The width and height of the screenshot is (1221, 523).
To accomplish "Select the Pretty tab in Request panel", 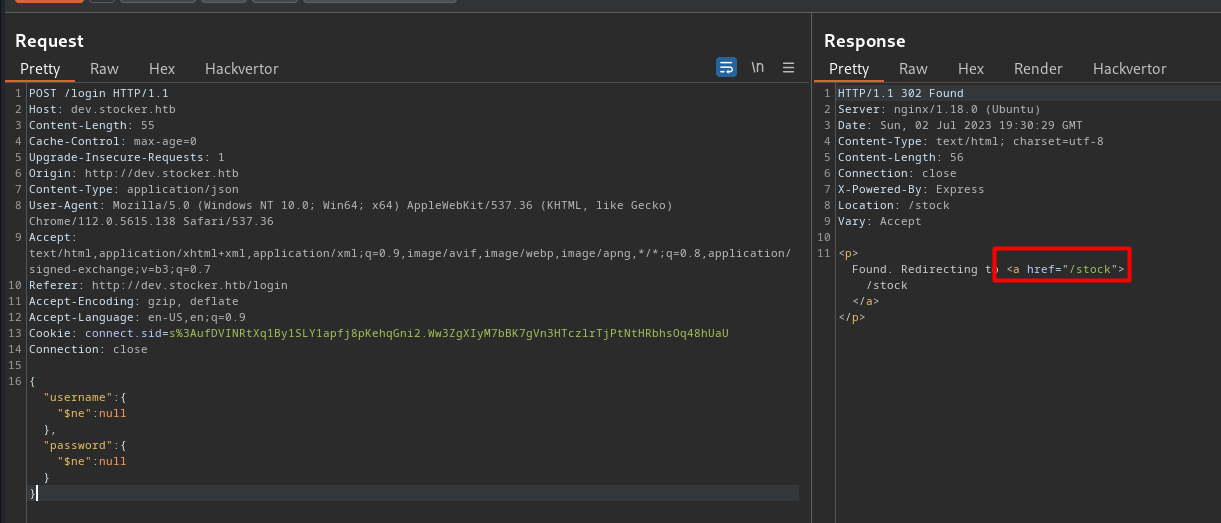I will coord(40,69).
